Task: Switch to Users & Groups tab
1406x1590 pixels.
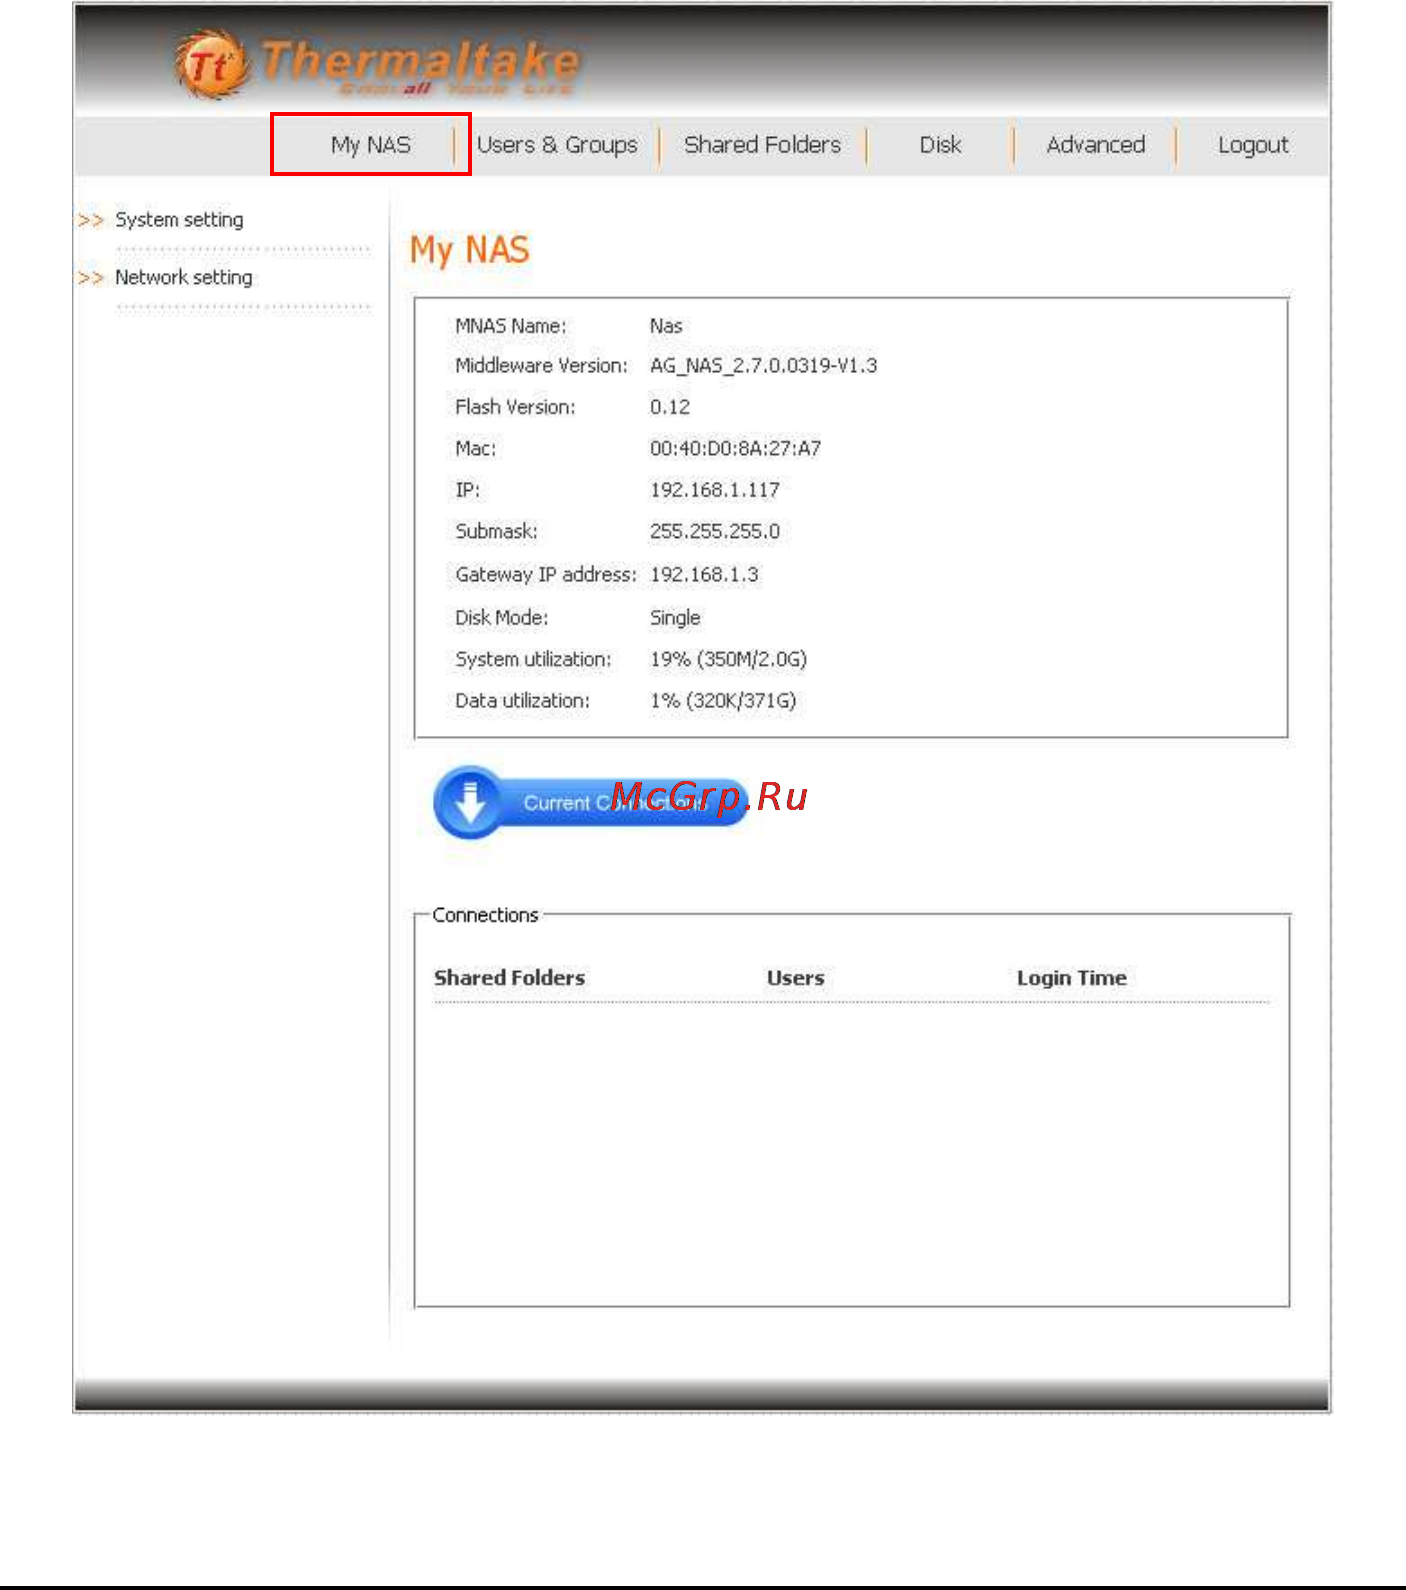Action: (x=557, y=145)
